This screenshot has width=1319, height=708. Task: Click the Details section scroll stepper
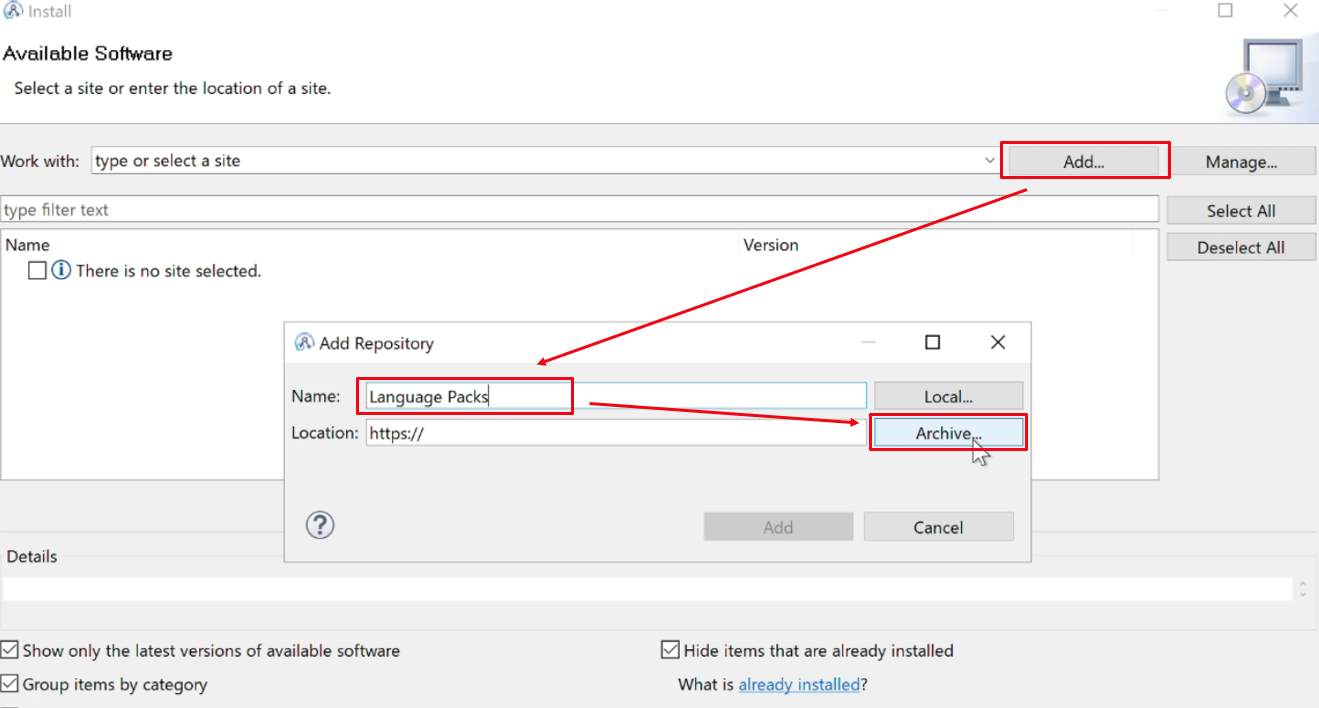1302,588
